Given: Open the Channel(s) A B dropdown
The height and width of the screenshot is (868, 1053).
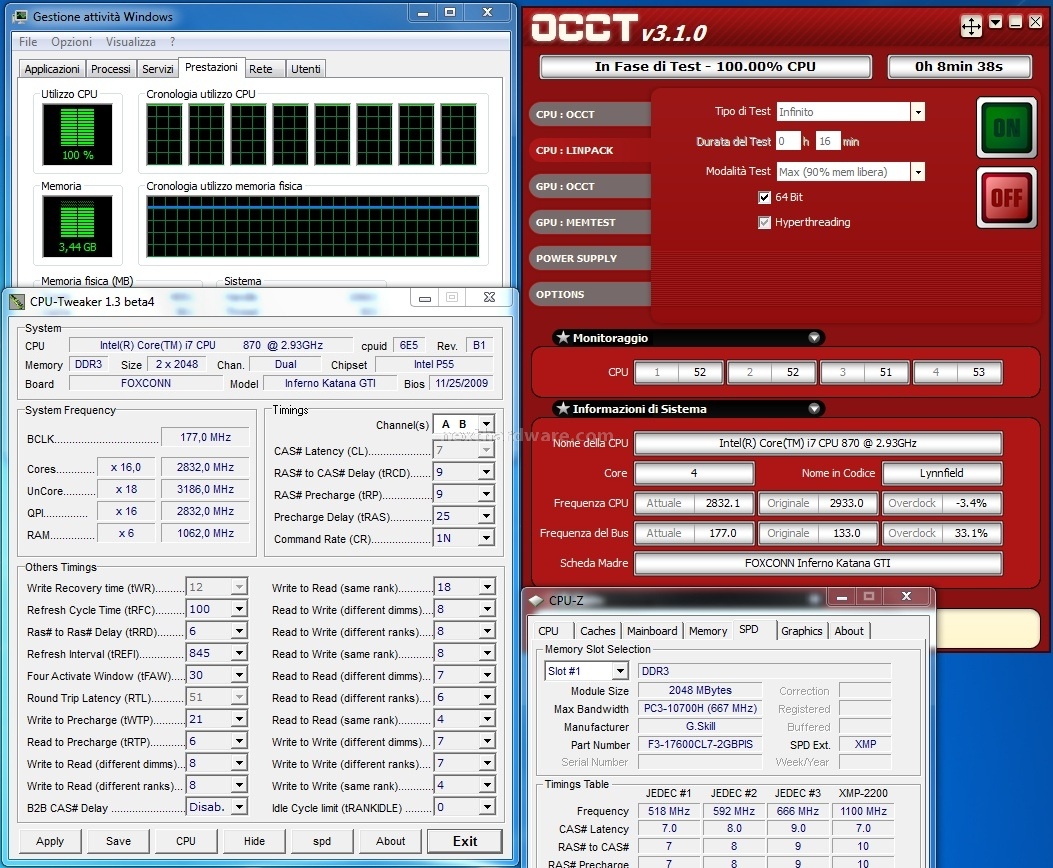Looking at the screenshot, I should [x=487, y=424].
